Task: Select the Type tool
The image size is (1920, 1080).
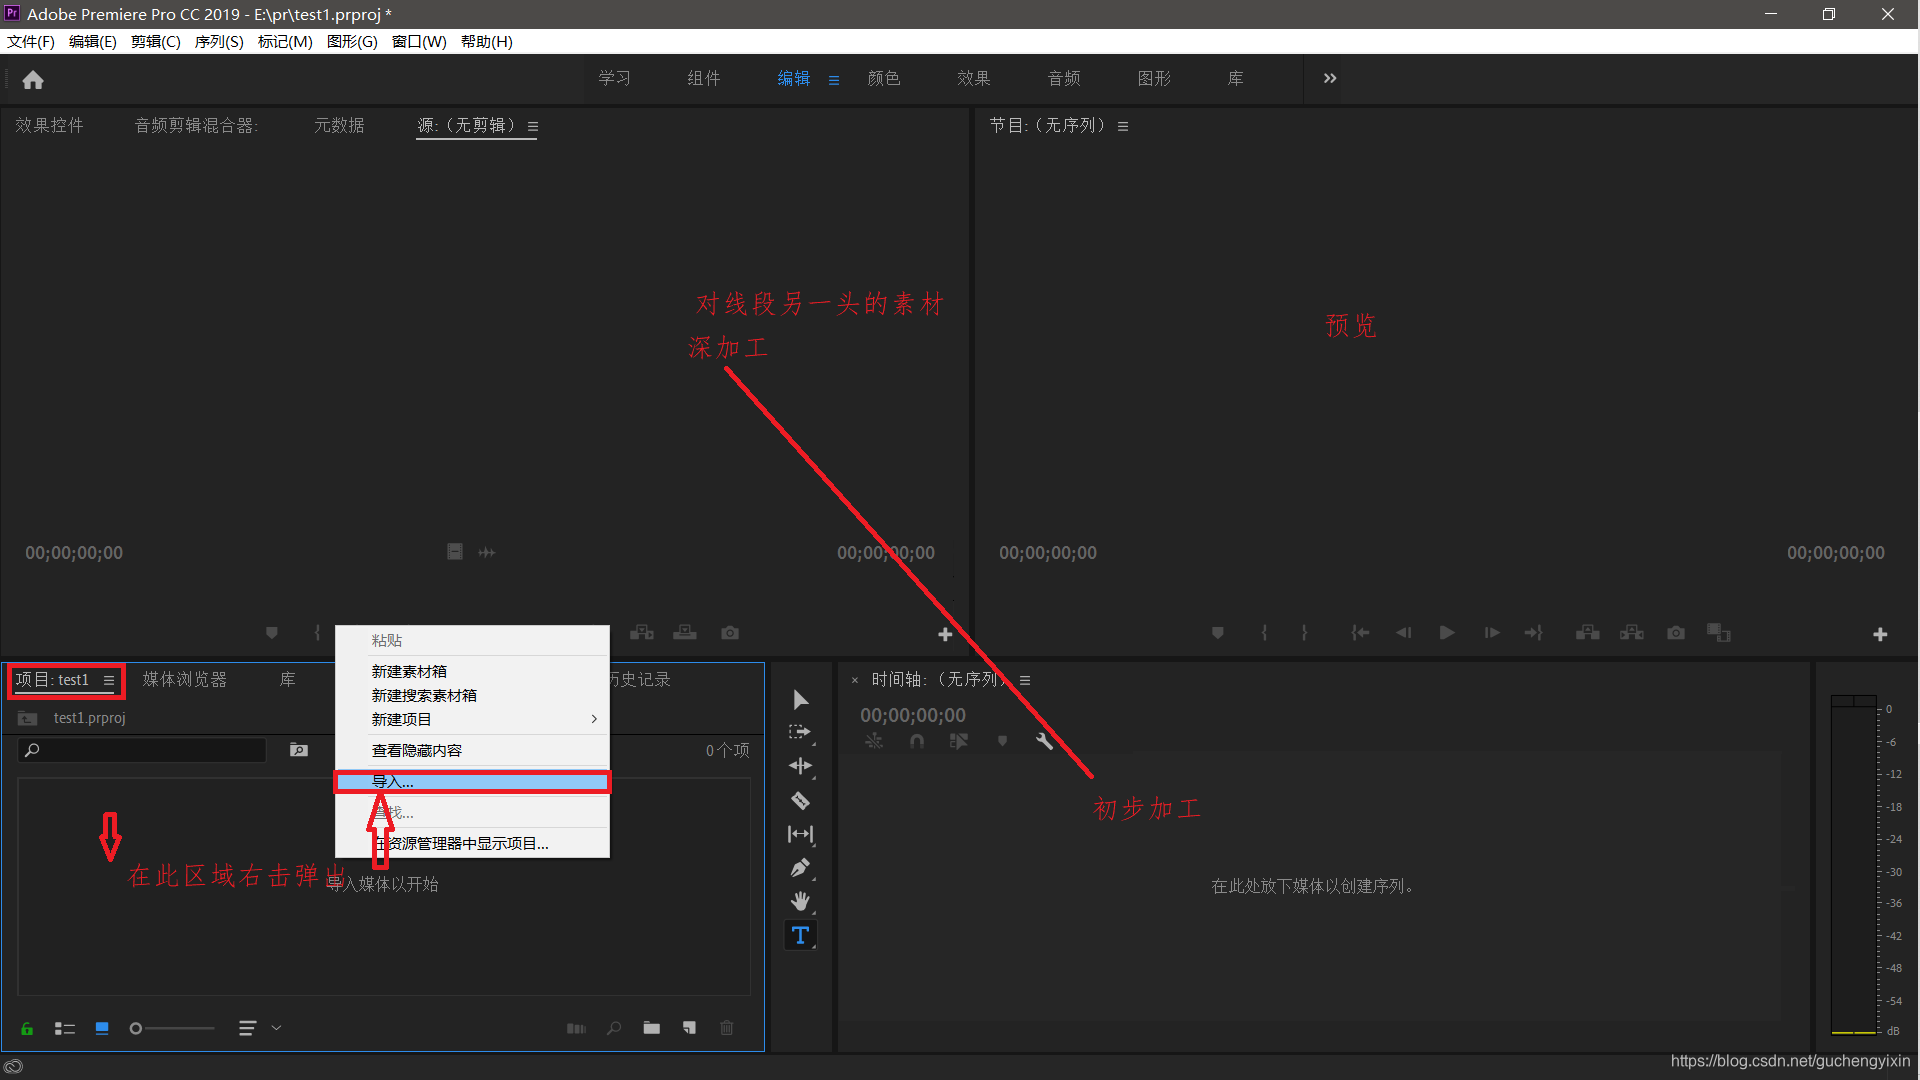Action: tap(800, 936)
